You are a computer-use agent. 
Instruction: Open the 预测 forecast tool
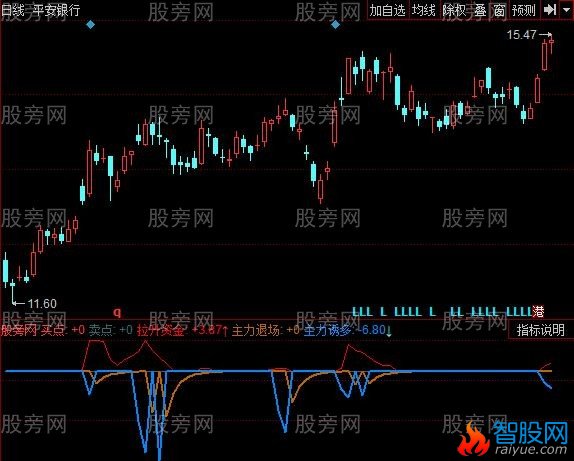pos(524,10)
